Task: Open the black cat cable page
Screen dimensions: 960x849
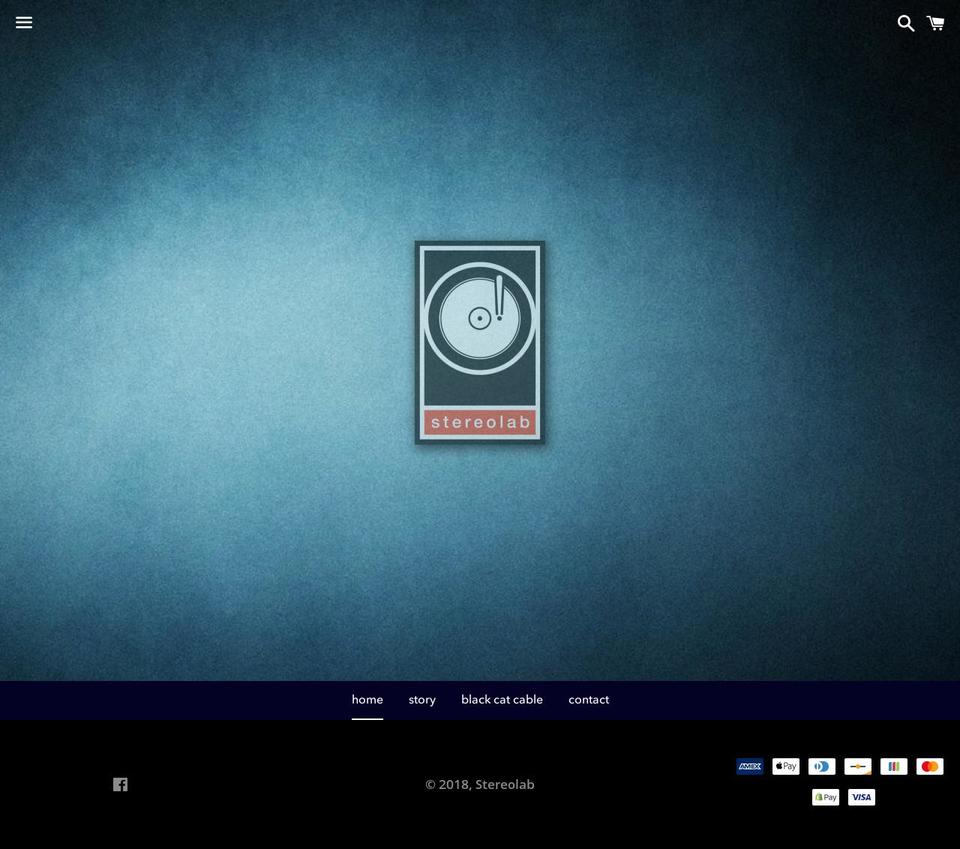Action: [x=502, y=700]
